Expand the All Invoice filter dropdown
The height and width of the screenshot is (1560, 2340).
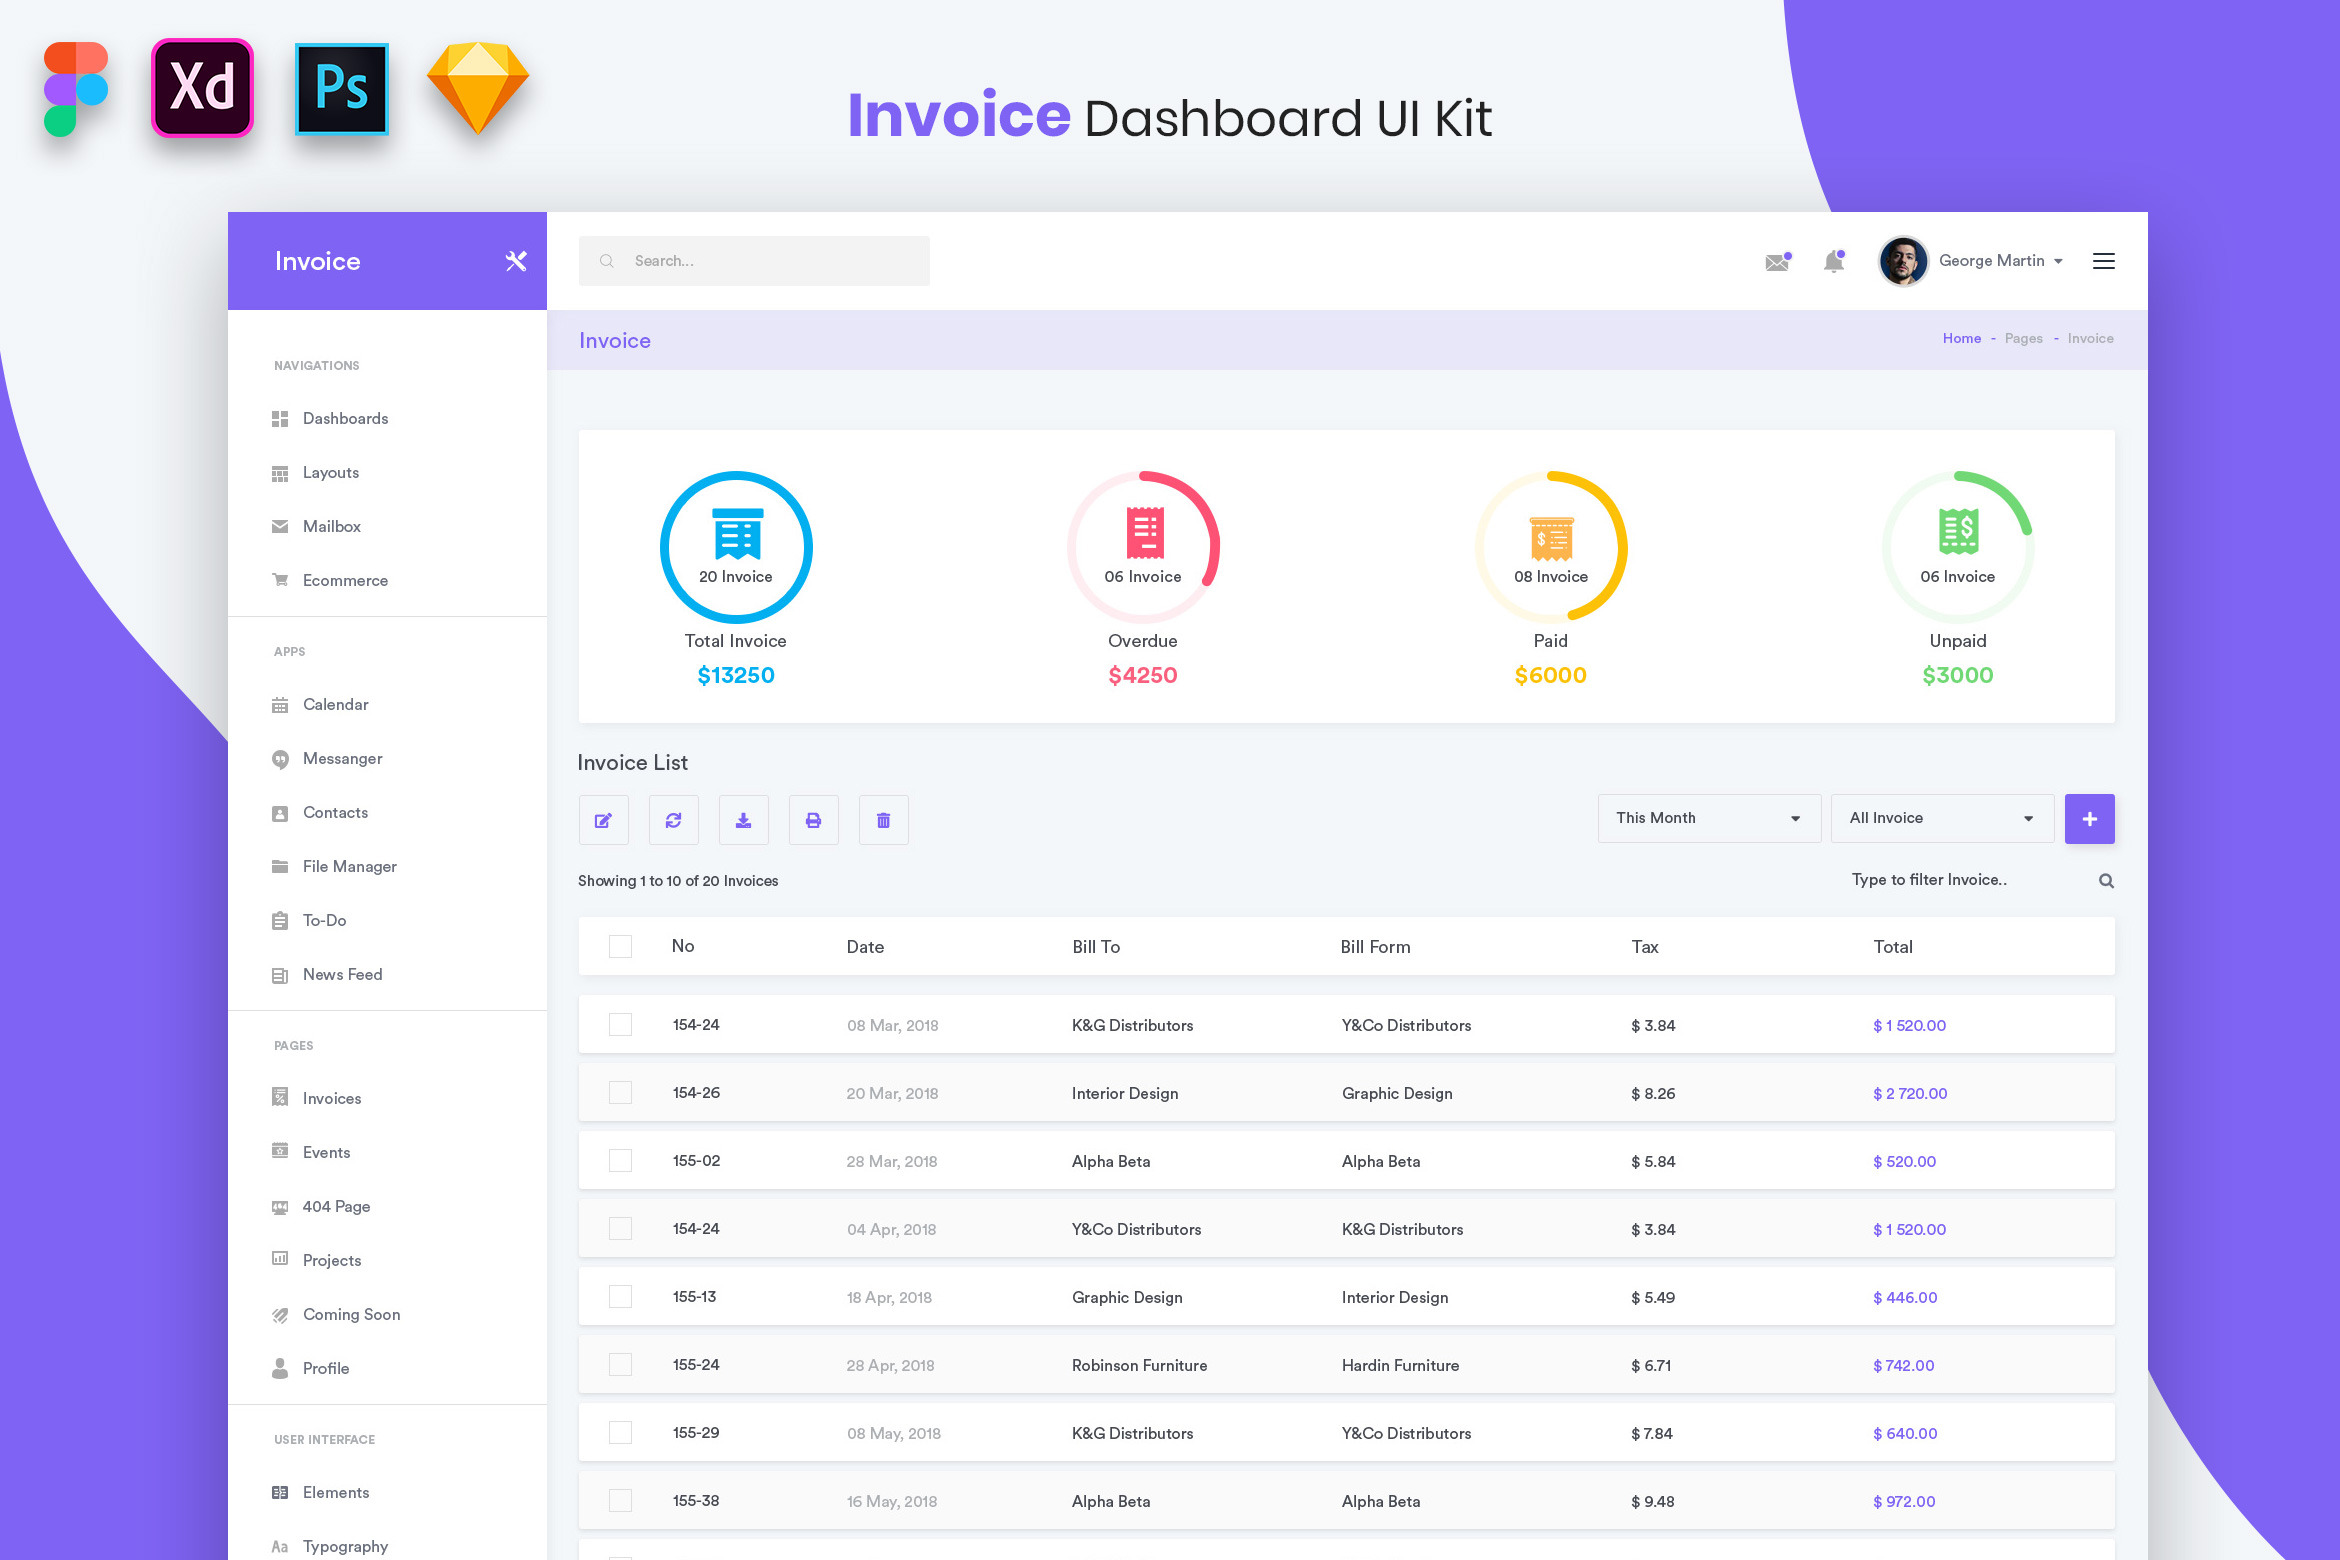click(1941, 818)
